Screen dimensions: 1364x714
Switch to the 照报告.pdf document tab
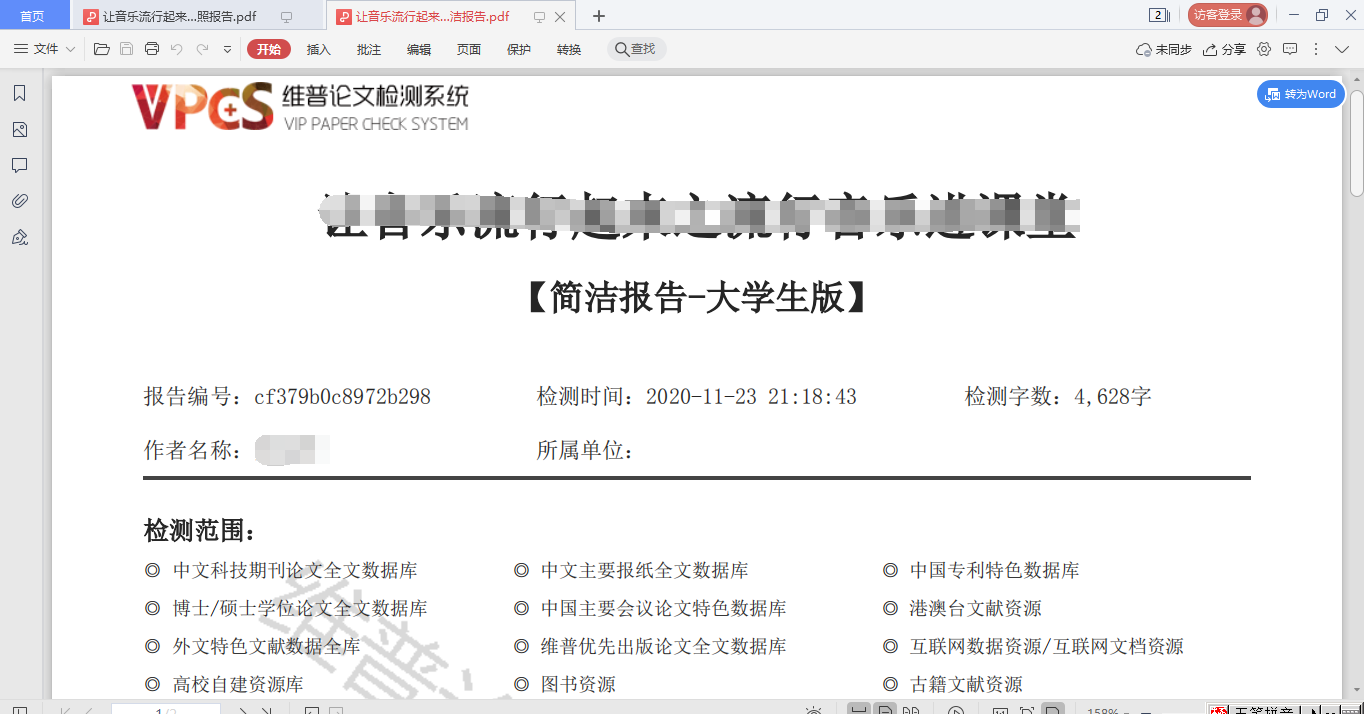180,17
